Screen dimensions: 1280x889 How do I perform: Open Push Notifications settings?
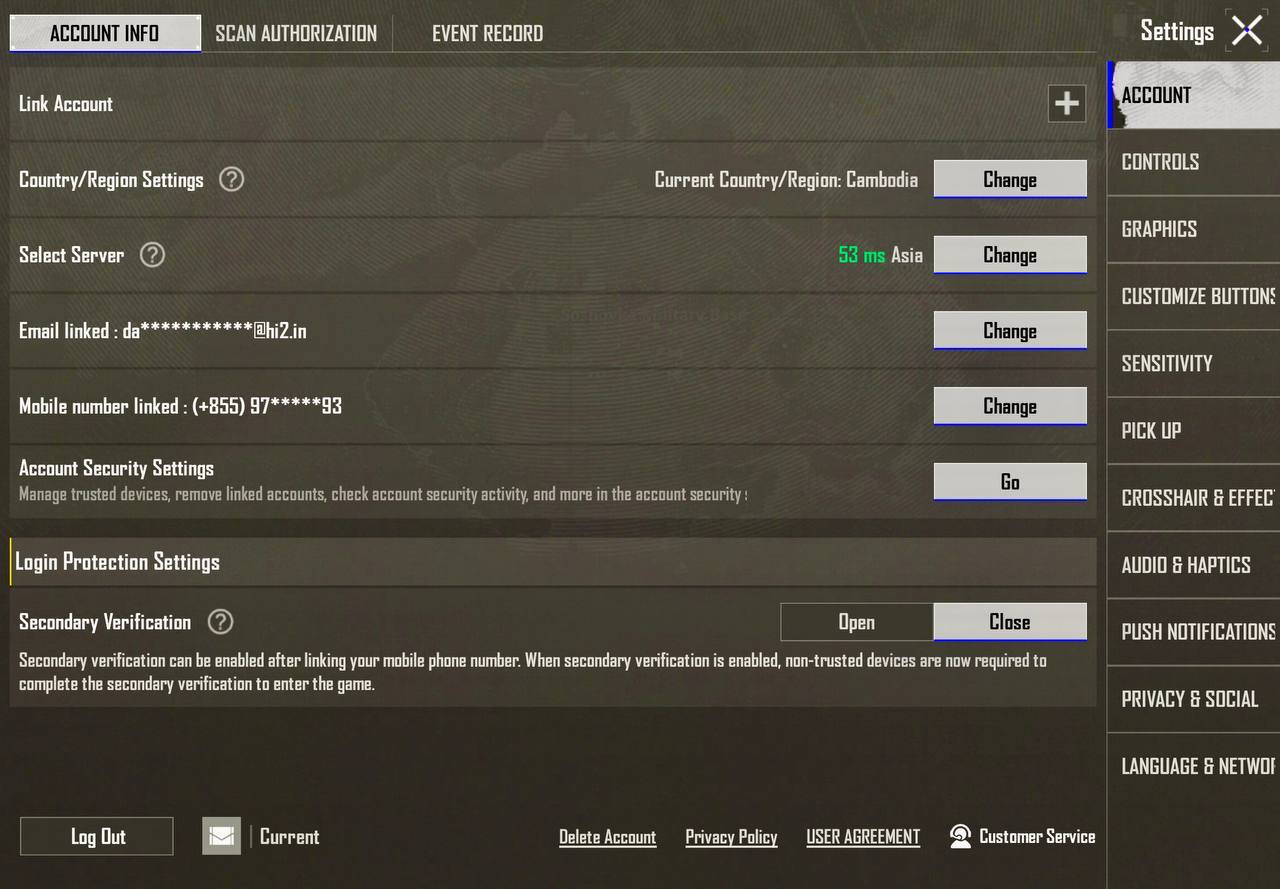pos(1194,632)
